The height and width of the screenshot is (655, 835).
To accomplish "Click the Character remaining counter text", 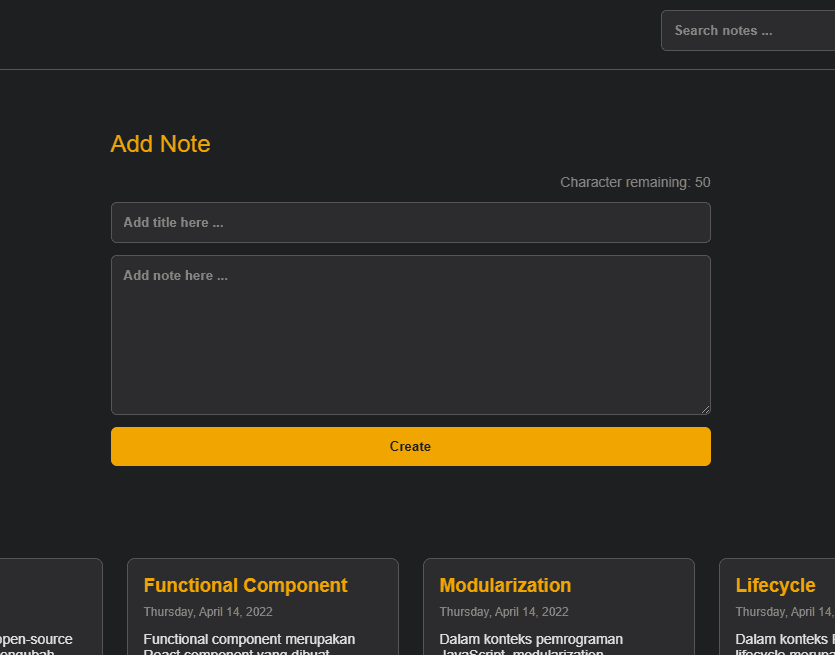I will (635, 182).
